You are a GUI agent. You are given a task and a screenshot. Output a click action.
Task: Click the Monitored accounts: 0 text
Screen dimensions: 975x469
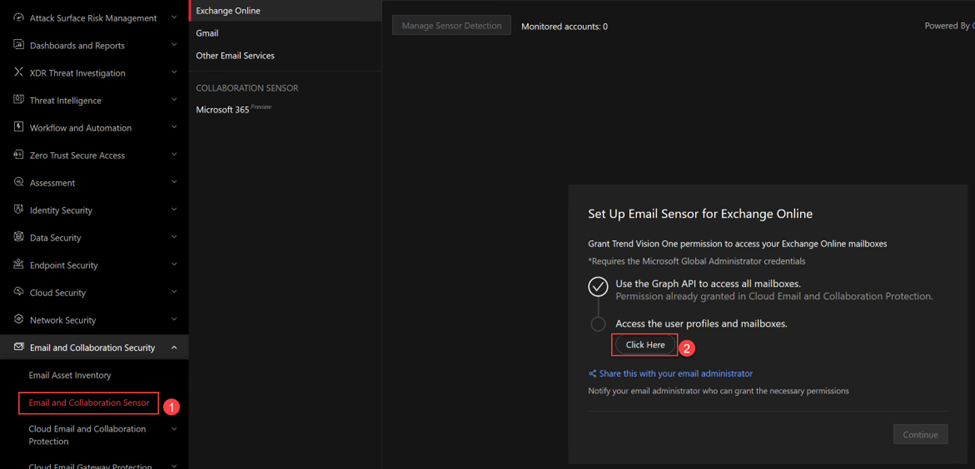tap(565, 27)
